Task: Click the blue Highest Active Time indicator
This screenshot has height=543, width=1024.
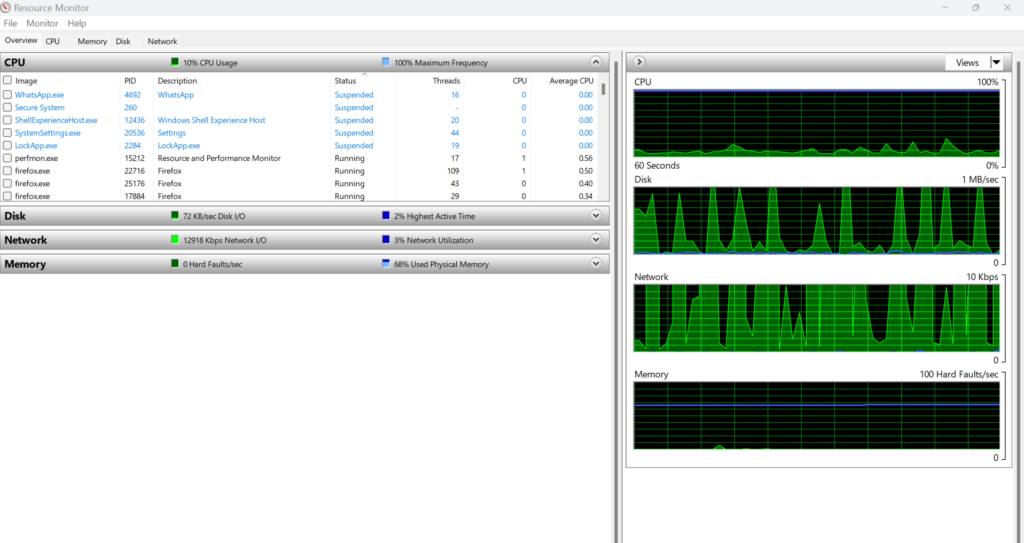Action: tap(386, 215)
